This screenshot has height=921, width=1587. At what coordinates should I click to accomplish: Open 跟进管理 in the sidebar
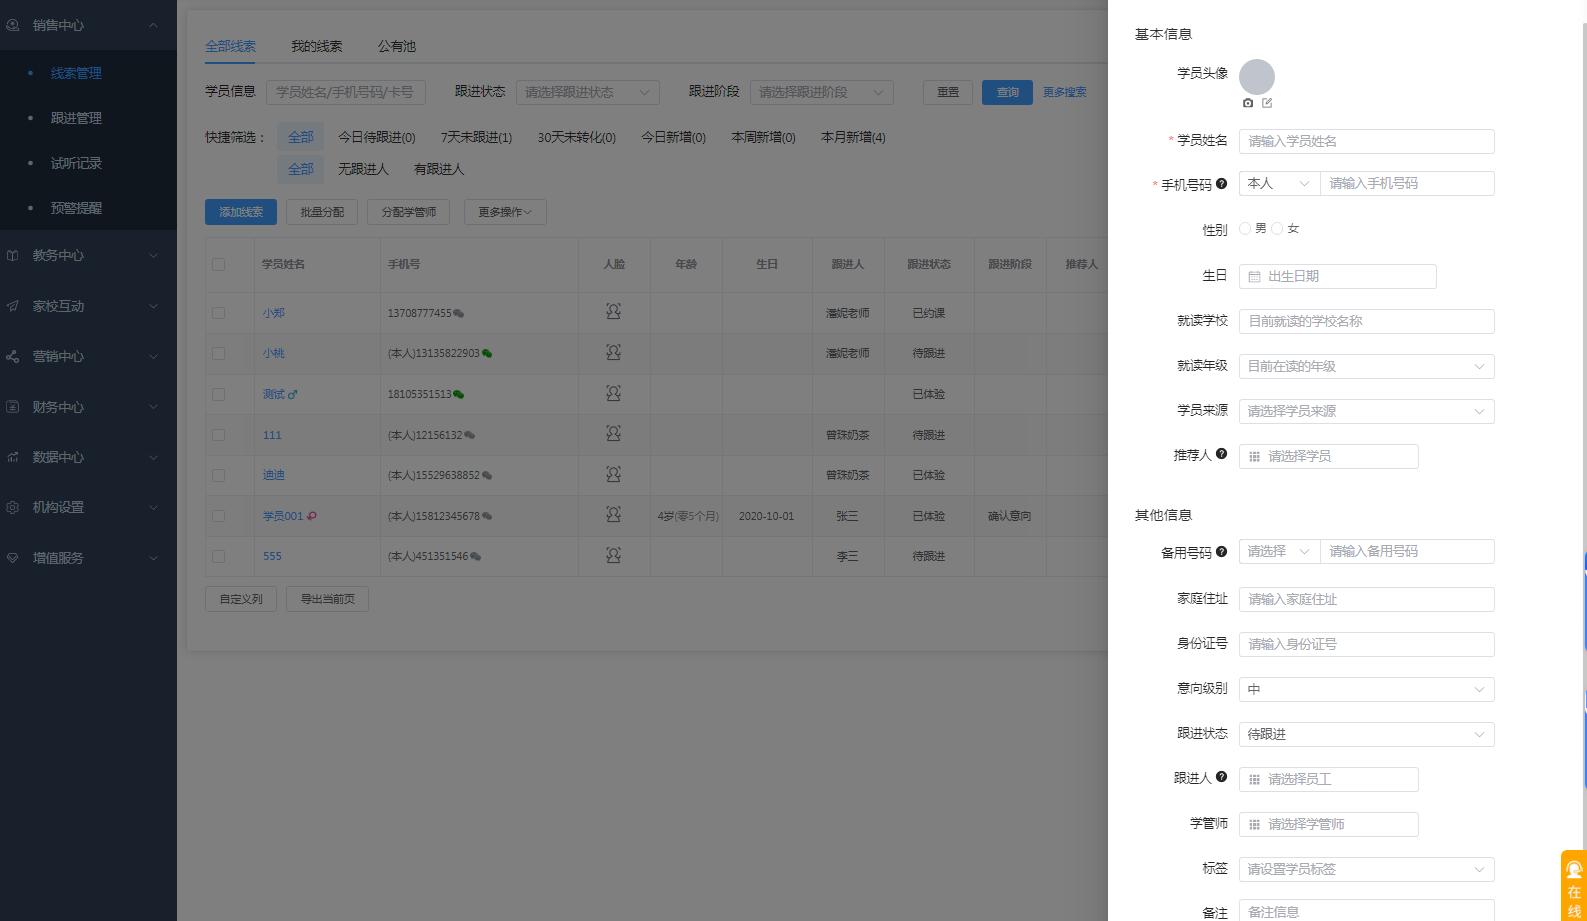click(76, 118)
